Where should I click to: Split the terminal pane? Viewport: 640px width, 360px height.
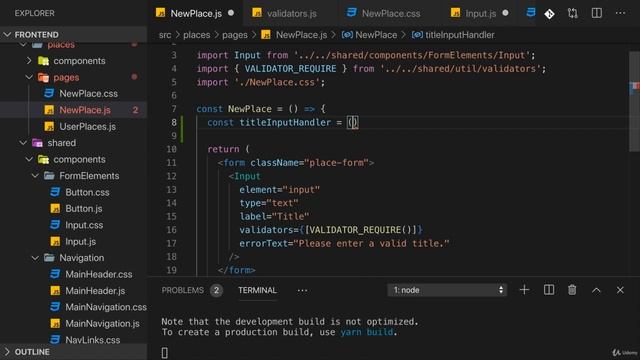point(549,290)
